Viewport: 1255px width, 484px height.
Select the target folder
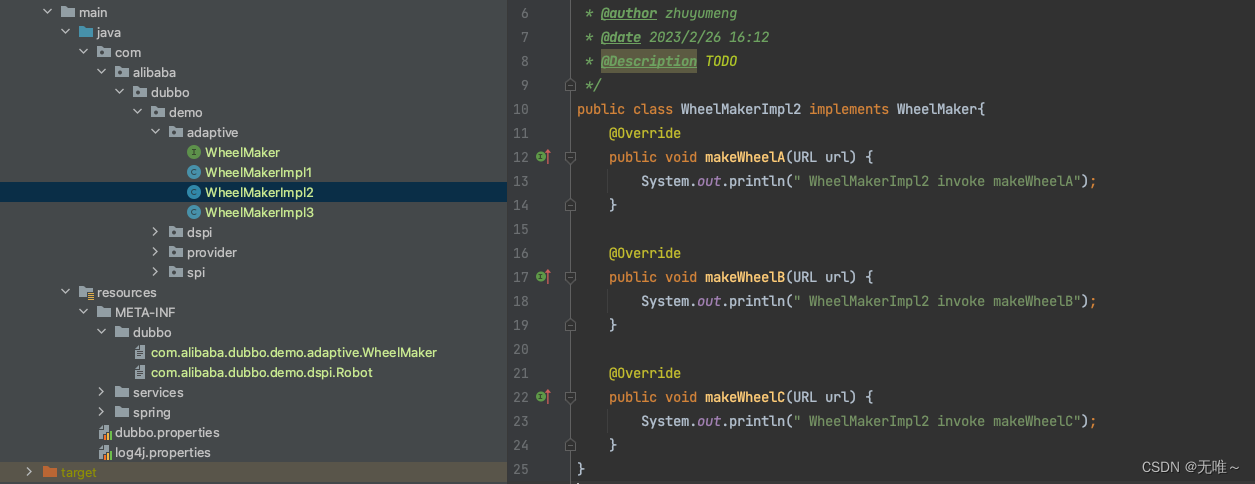[x=79, y=472]
